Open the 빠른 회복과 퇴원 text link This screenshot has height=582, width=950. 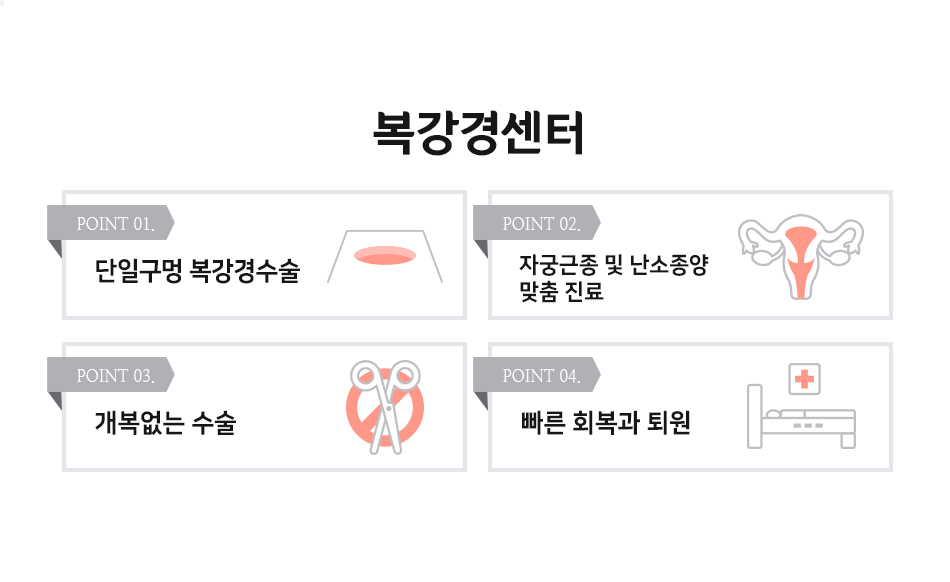pos(605,423)
